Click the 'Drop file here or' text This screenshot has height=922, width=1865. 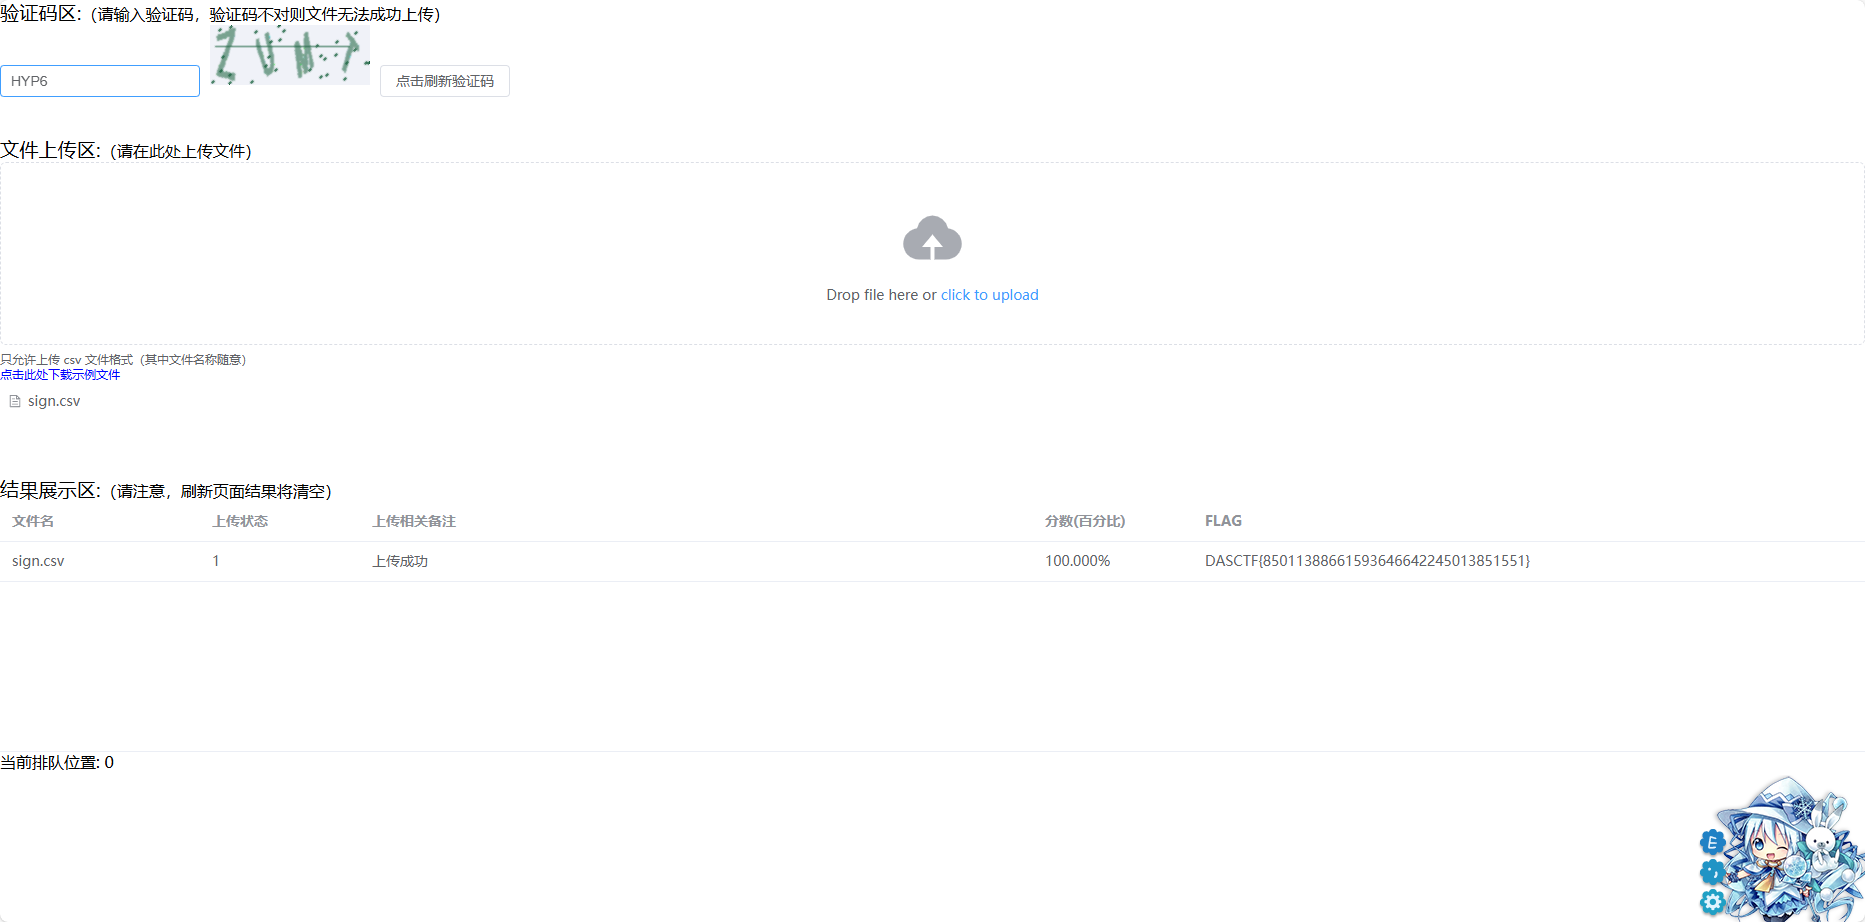pyautogui.click(x=881, y=295)
